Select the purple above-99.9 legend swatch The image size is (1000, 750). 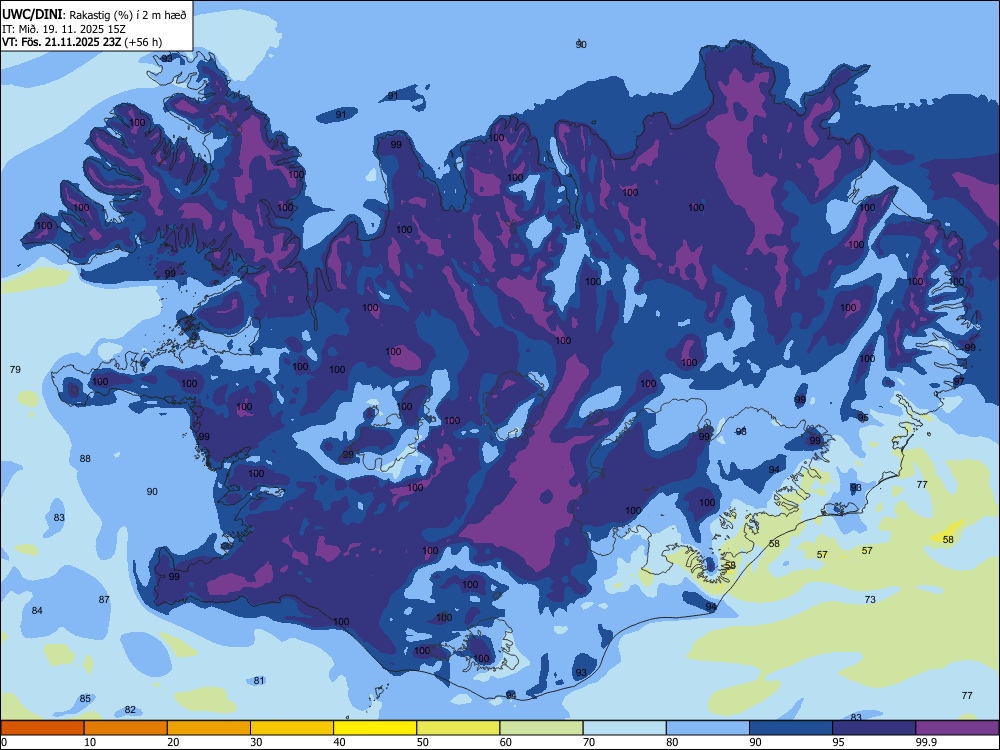957,728
